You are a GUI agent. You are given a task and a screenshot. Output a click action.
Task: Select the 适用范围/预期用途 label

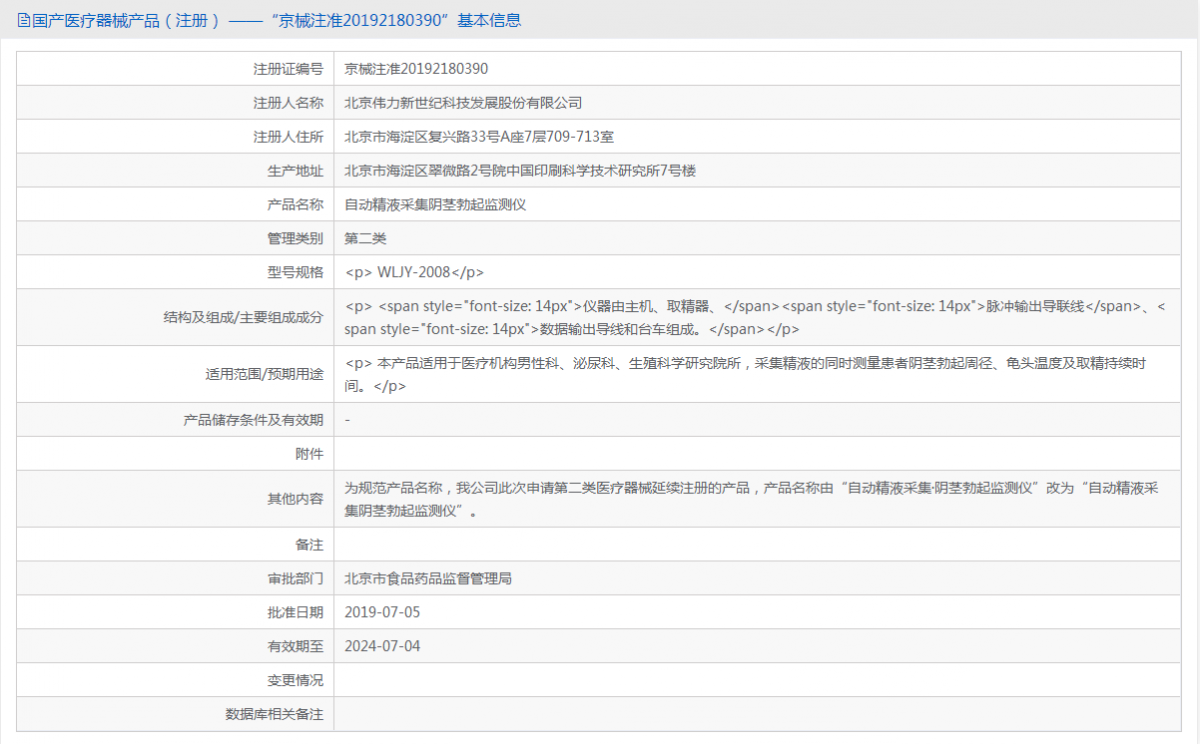pos(265,375)
